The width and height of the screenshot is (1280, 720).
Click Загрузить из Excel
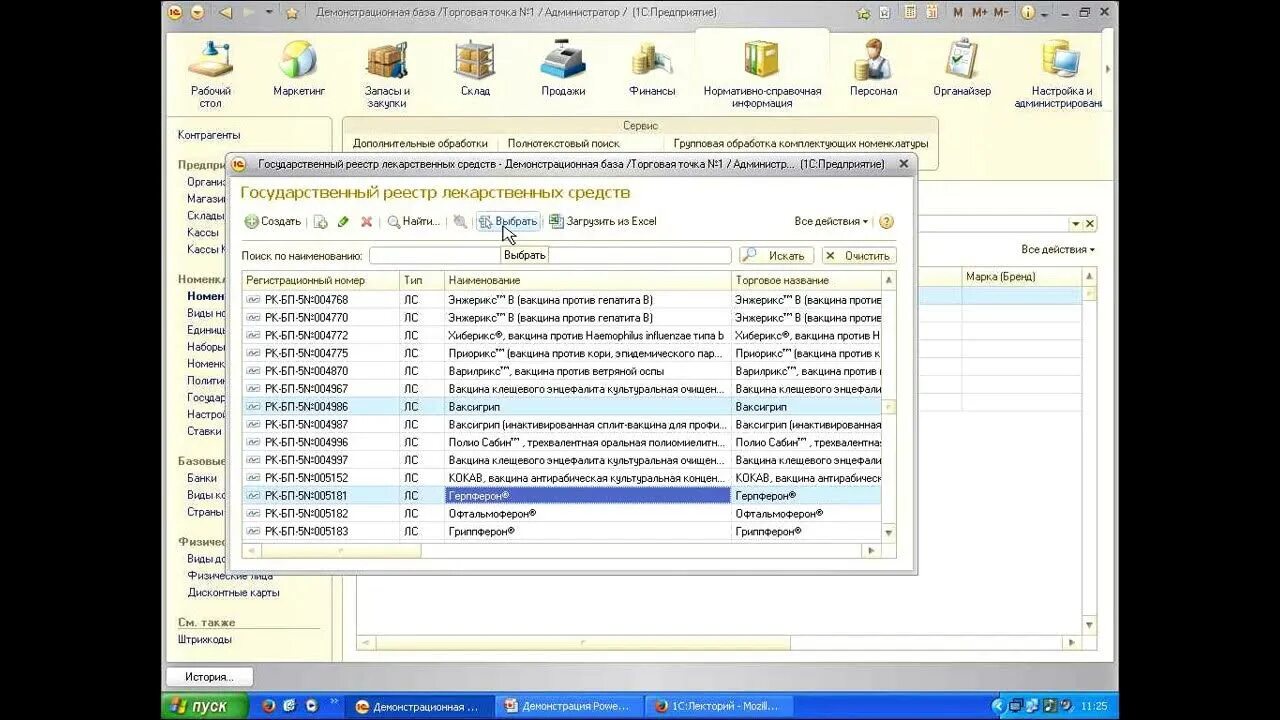point(603,222)
